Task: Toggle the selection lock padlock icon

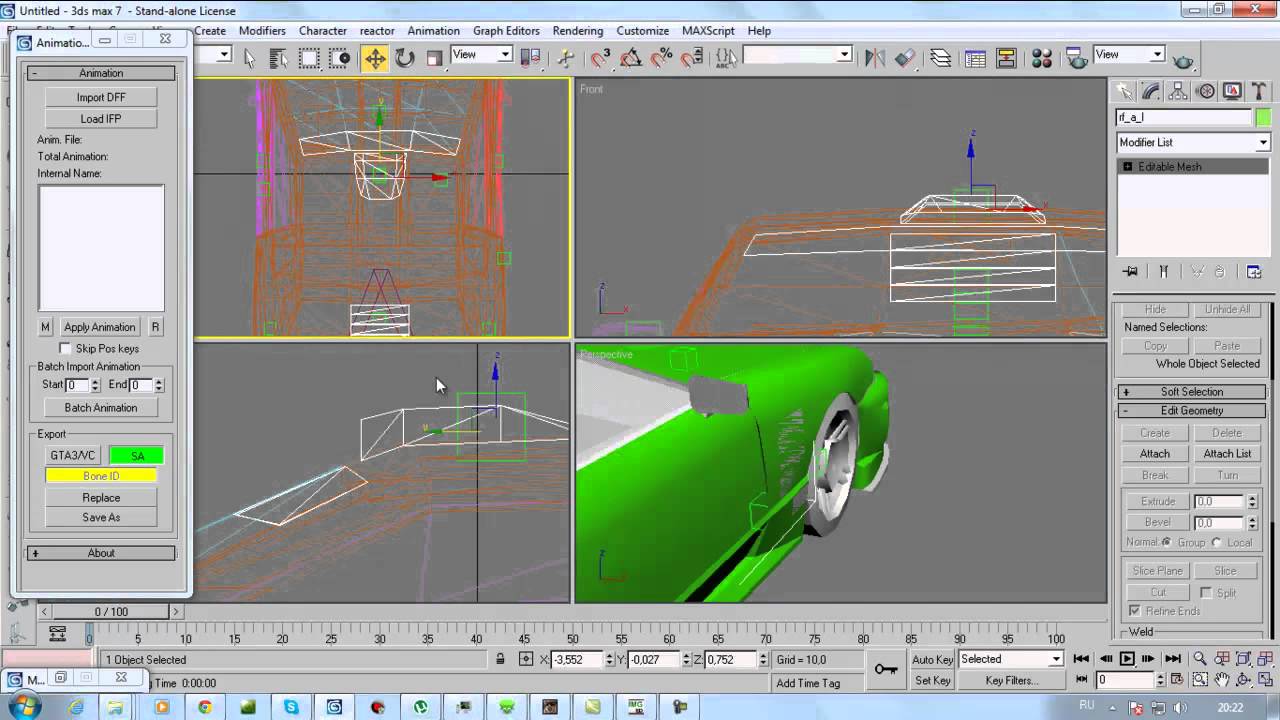Action: (500, 659)
